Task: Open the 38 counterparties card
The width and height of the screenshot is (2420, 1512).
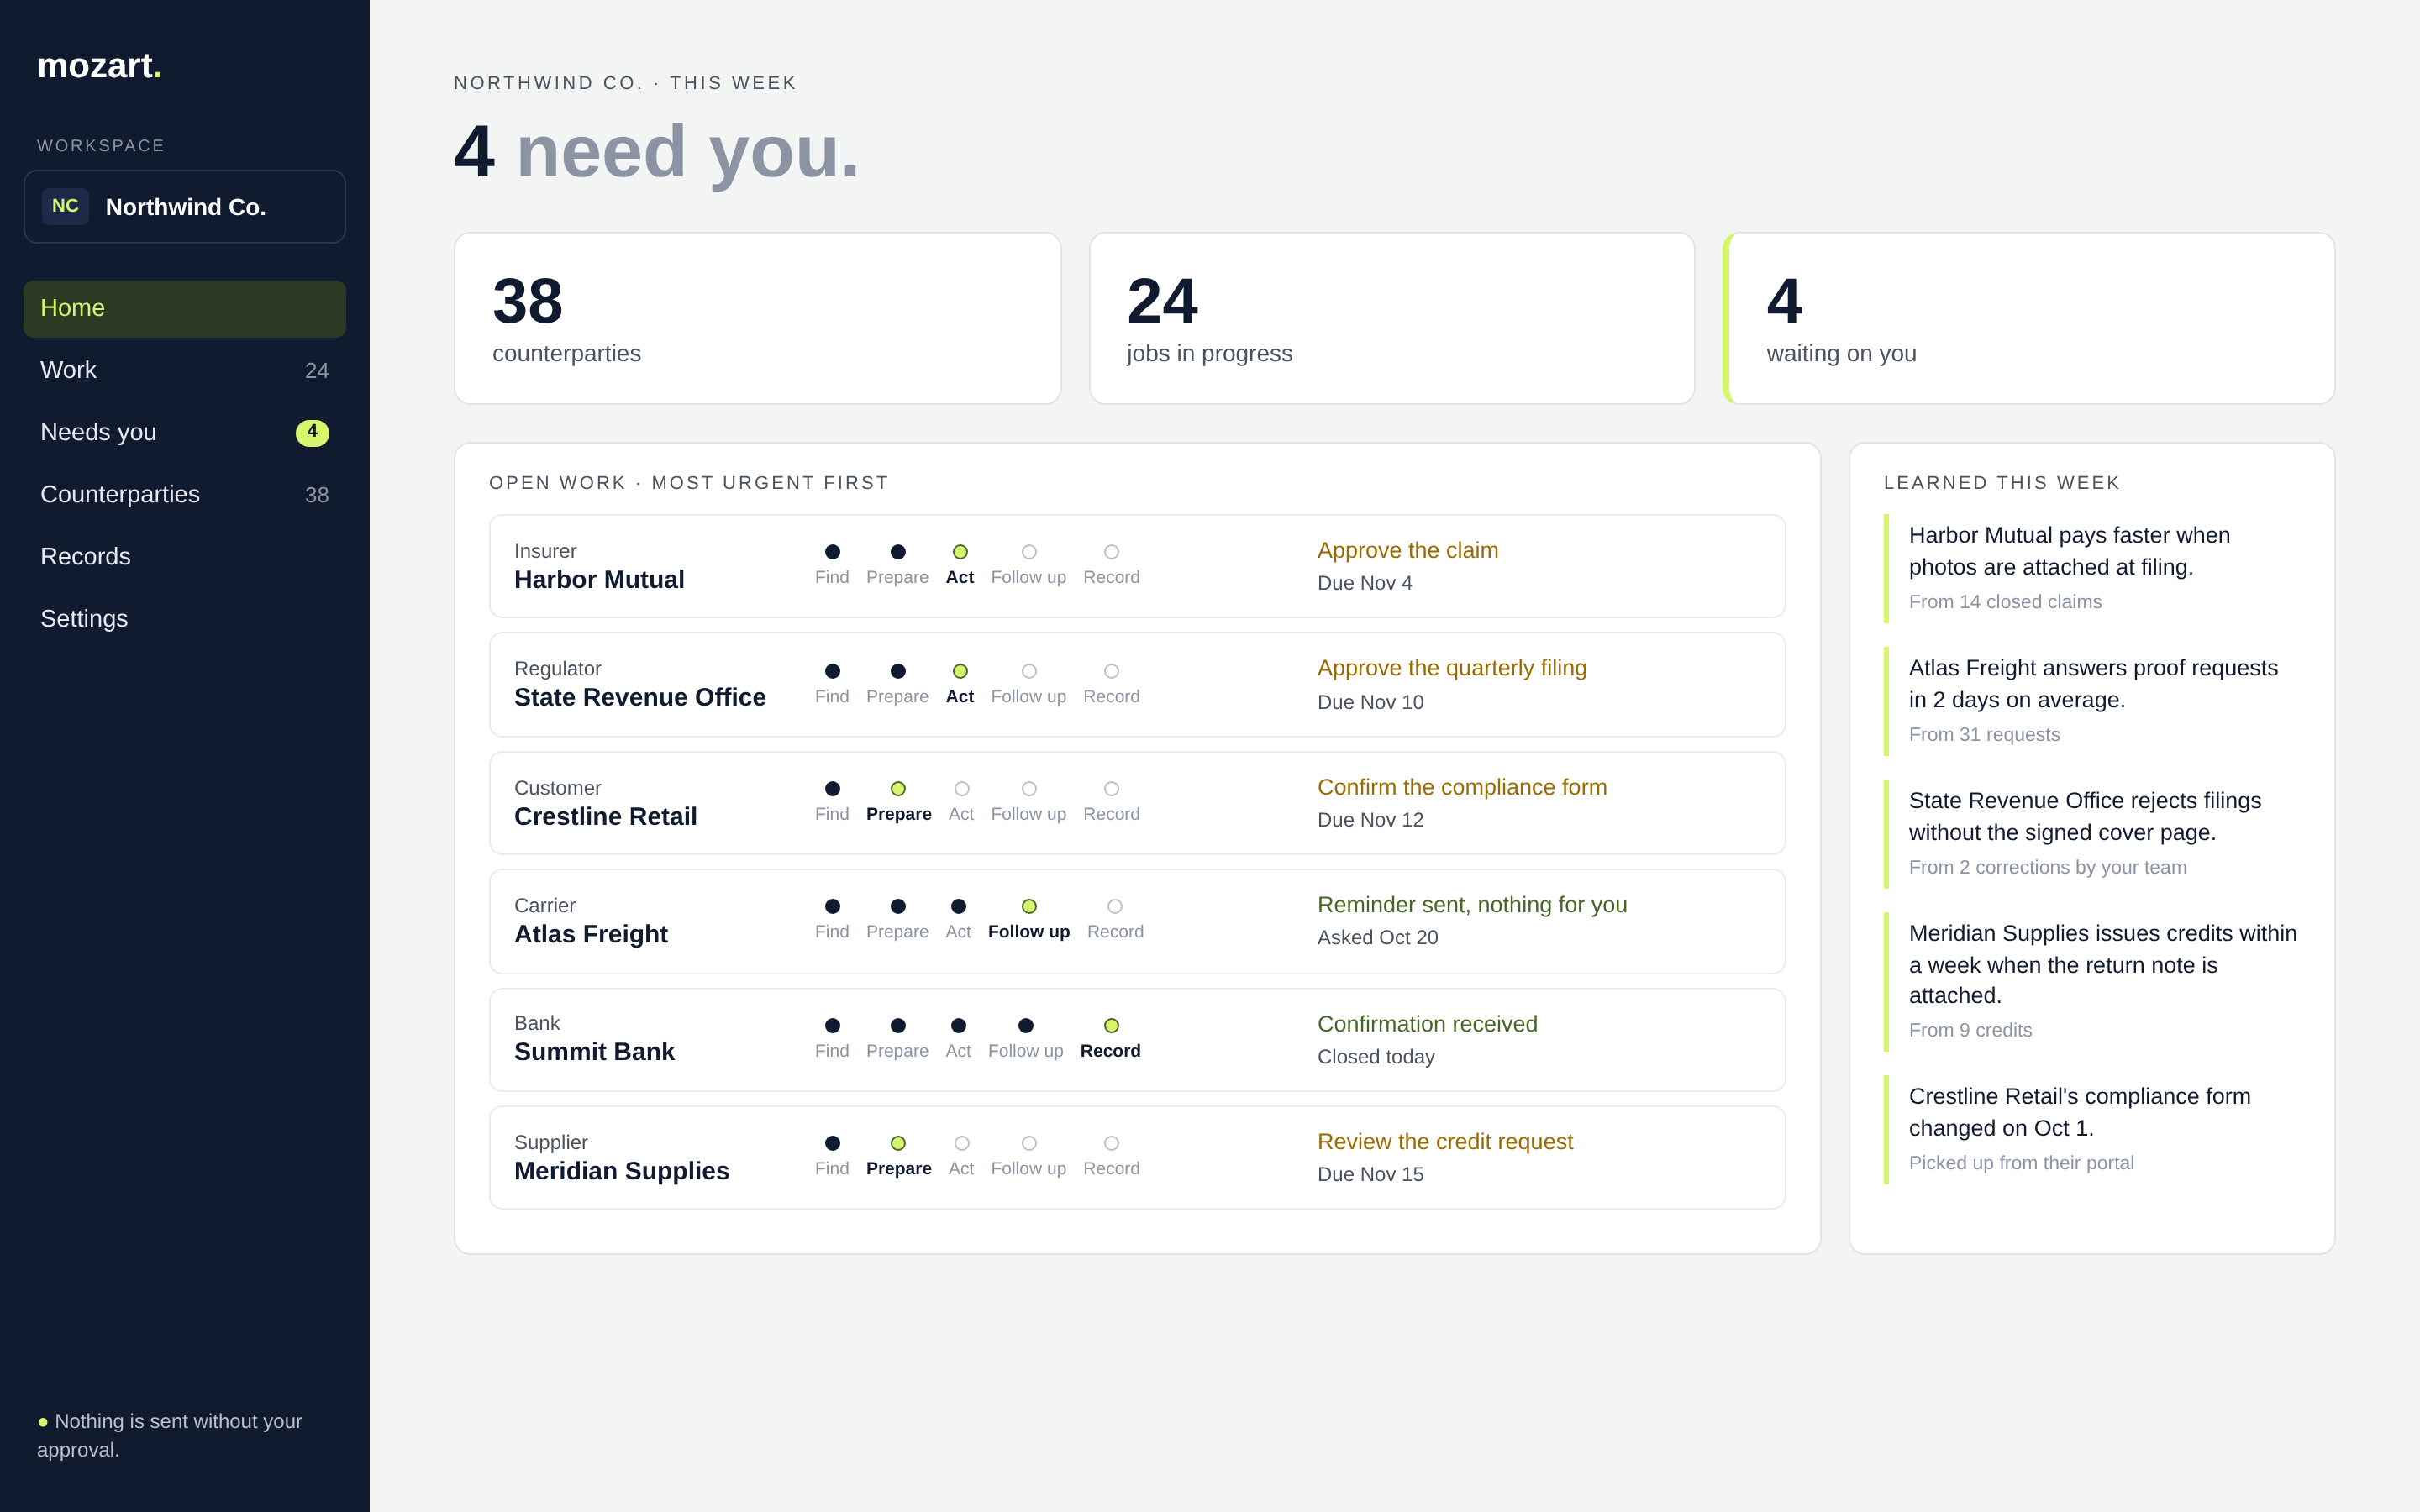Action: (x=757, y=318)
